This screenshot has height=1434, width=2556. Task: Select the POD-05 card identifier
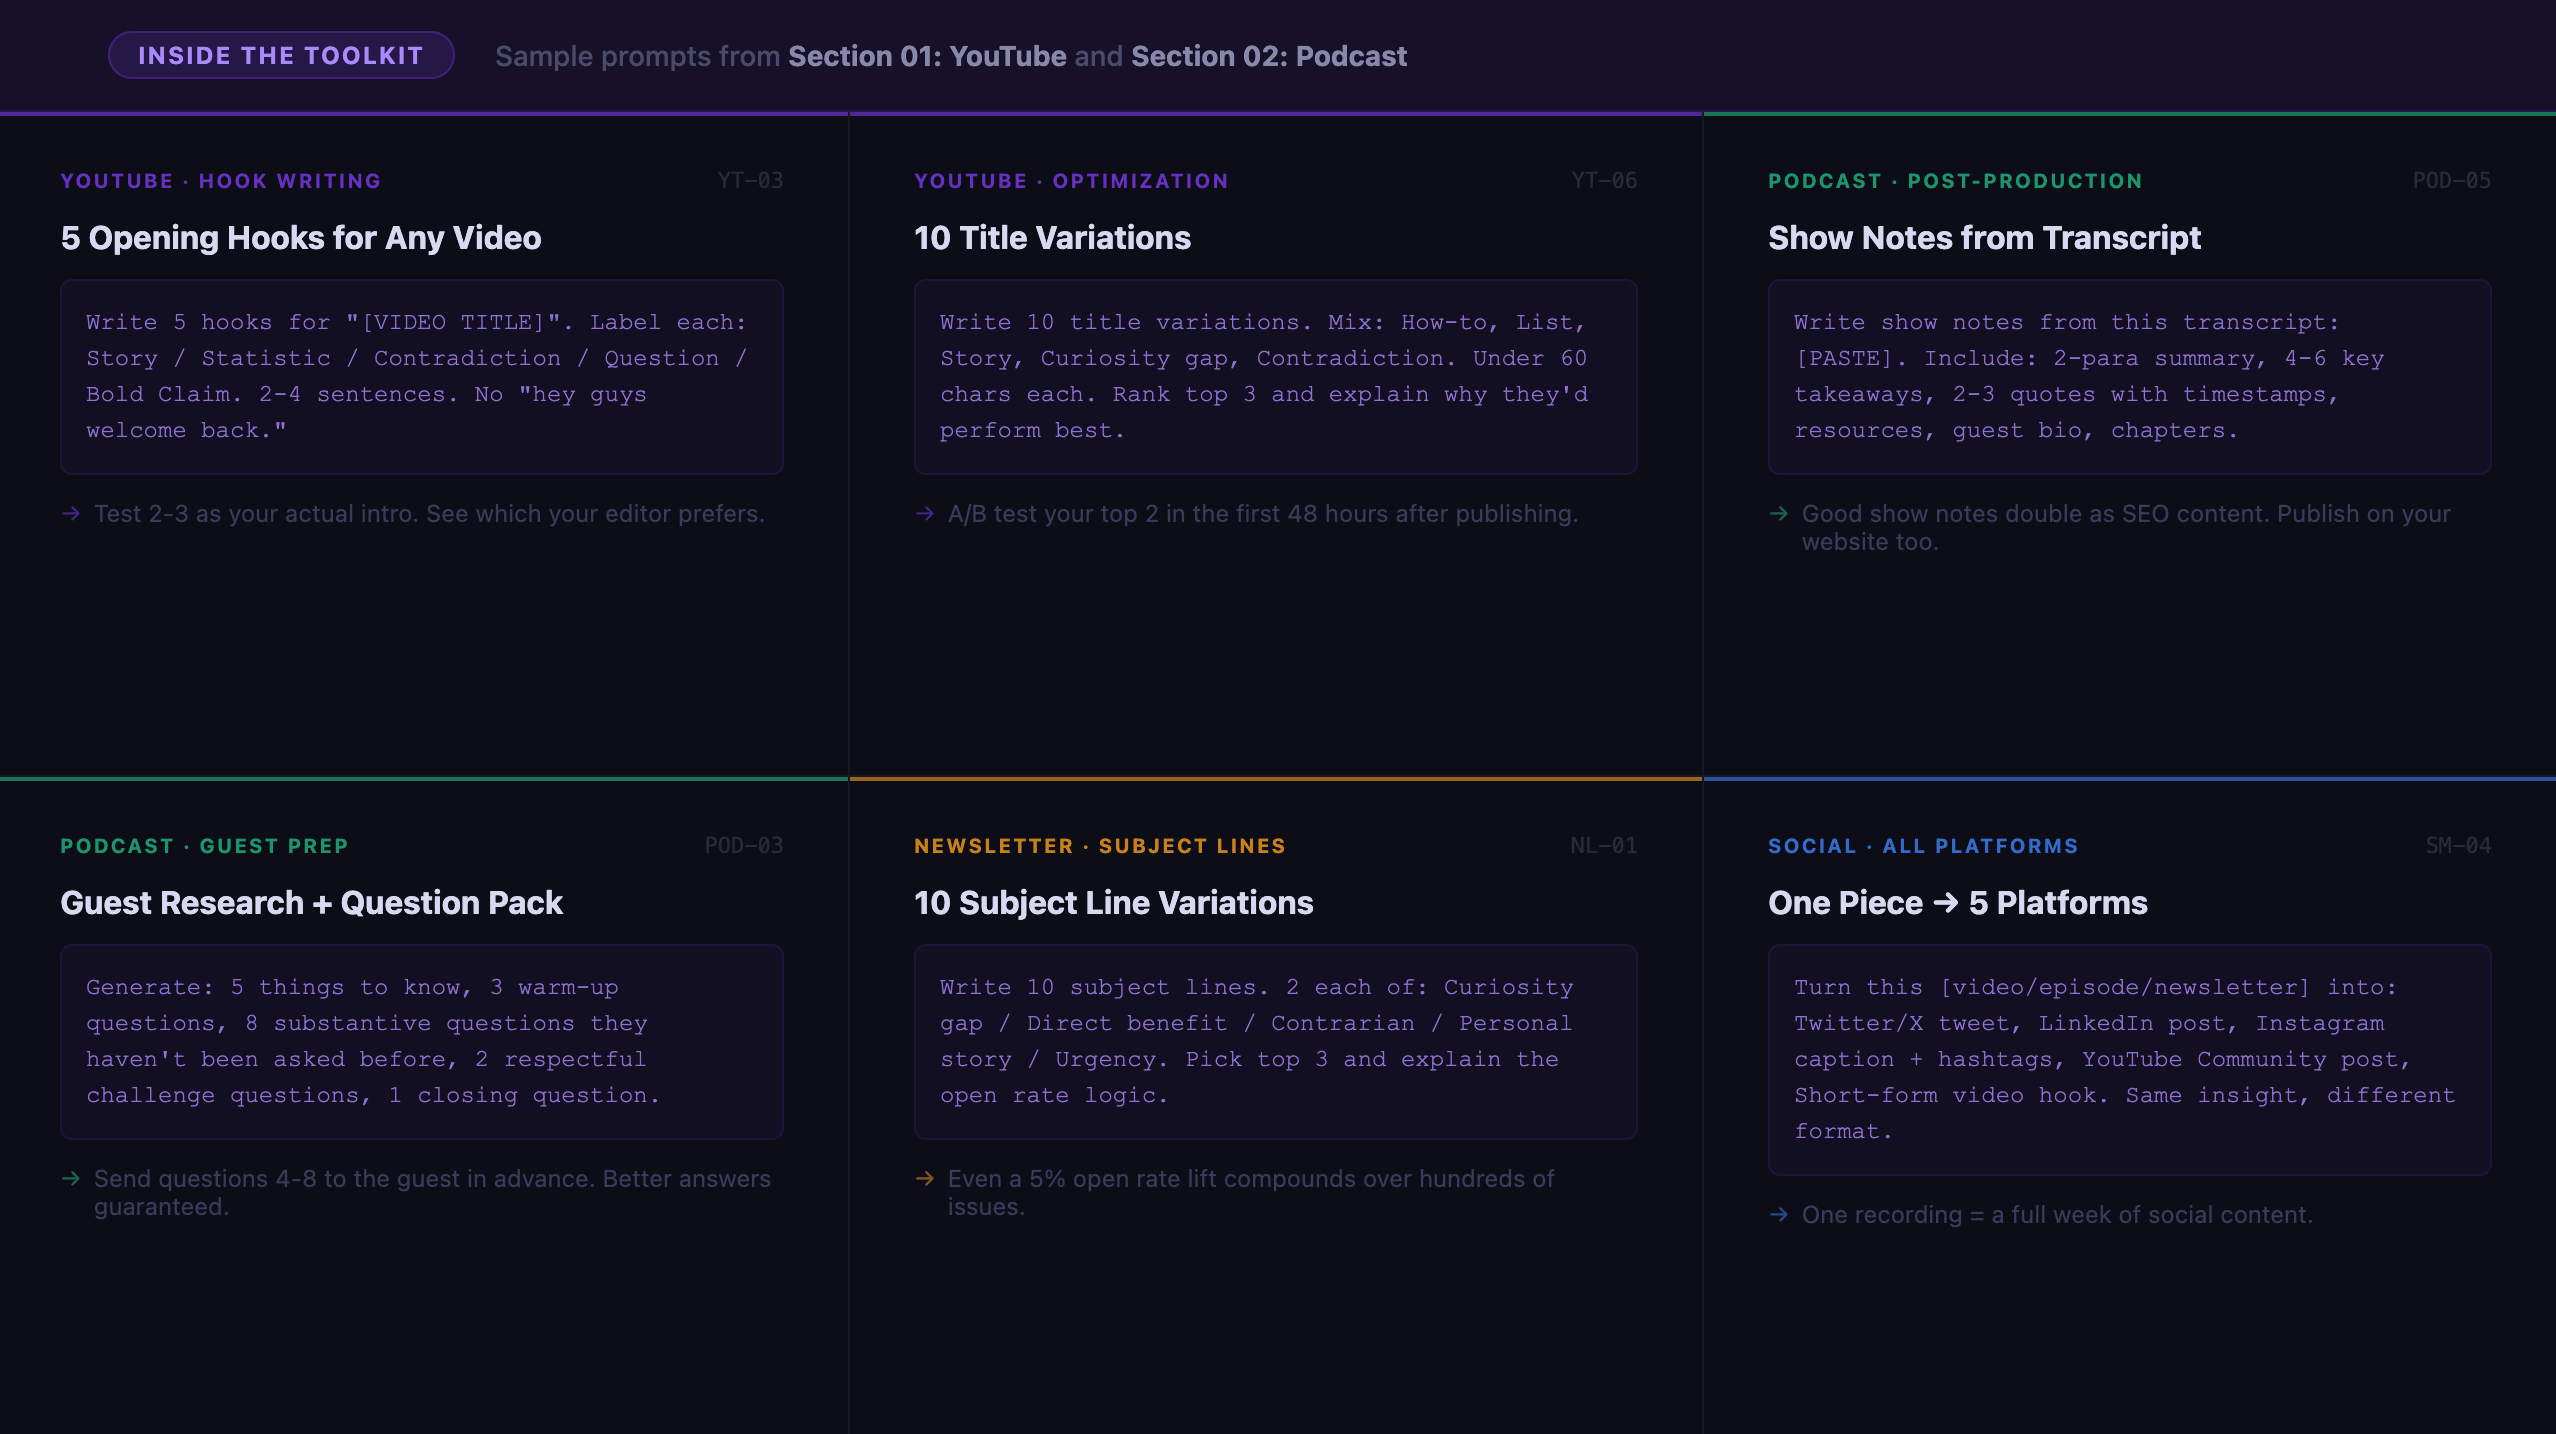tap(2453, 180)
